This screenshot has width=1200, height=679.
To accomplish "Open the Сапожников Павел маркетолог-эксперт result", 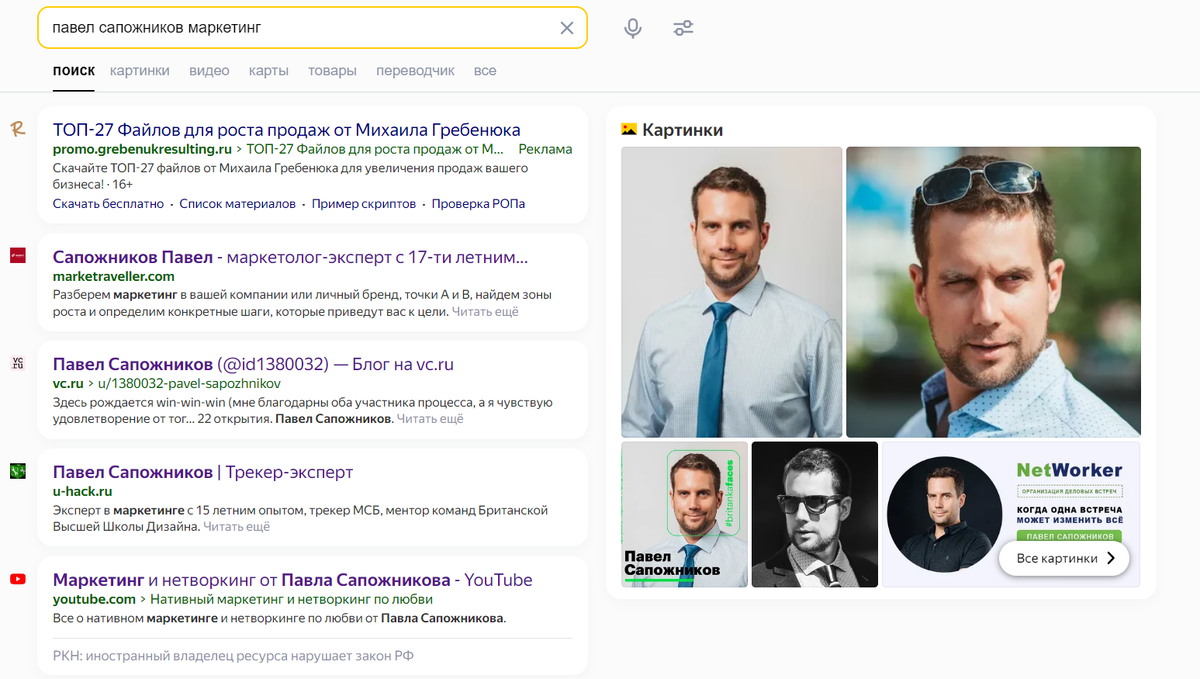I will point(291,257).
